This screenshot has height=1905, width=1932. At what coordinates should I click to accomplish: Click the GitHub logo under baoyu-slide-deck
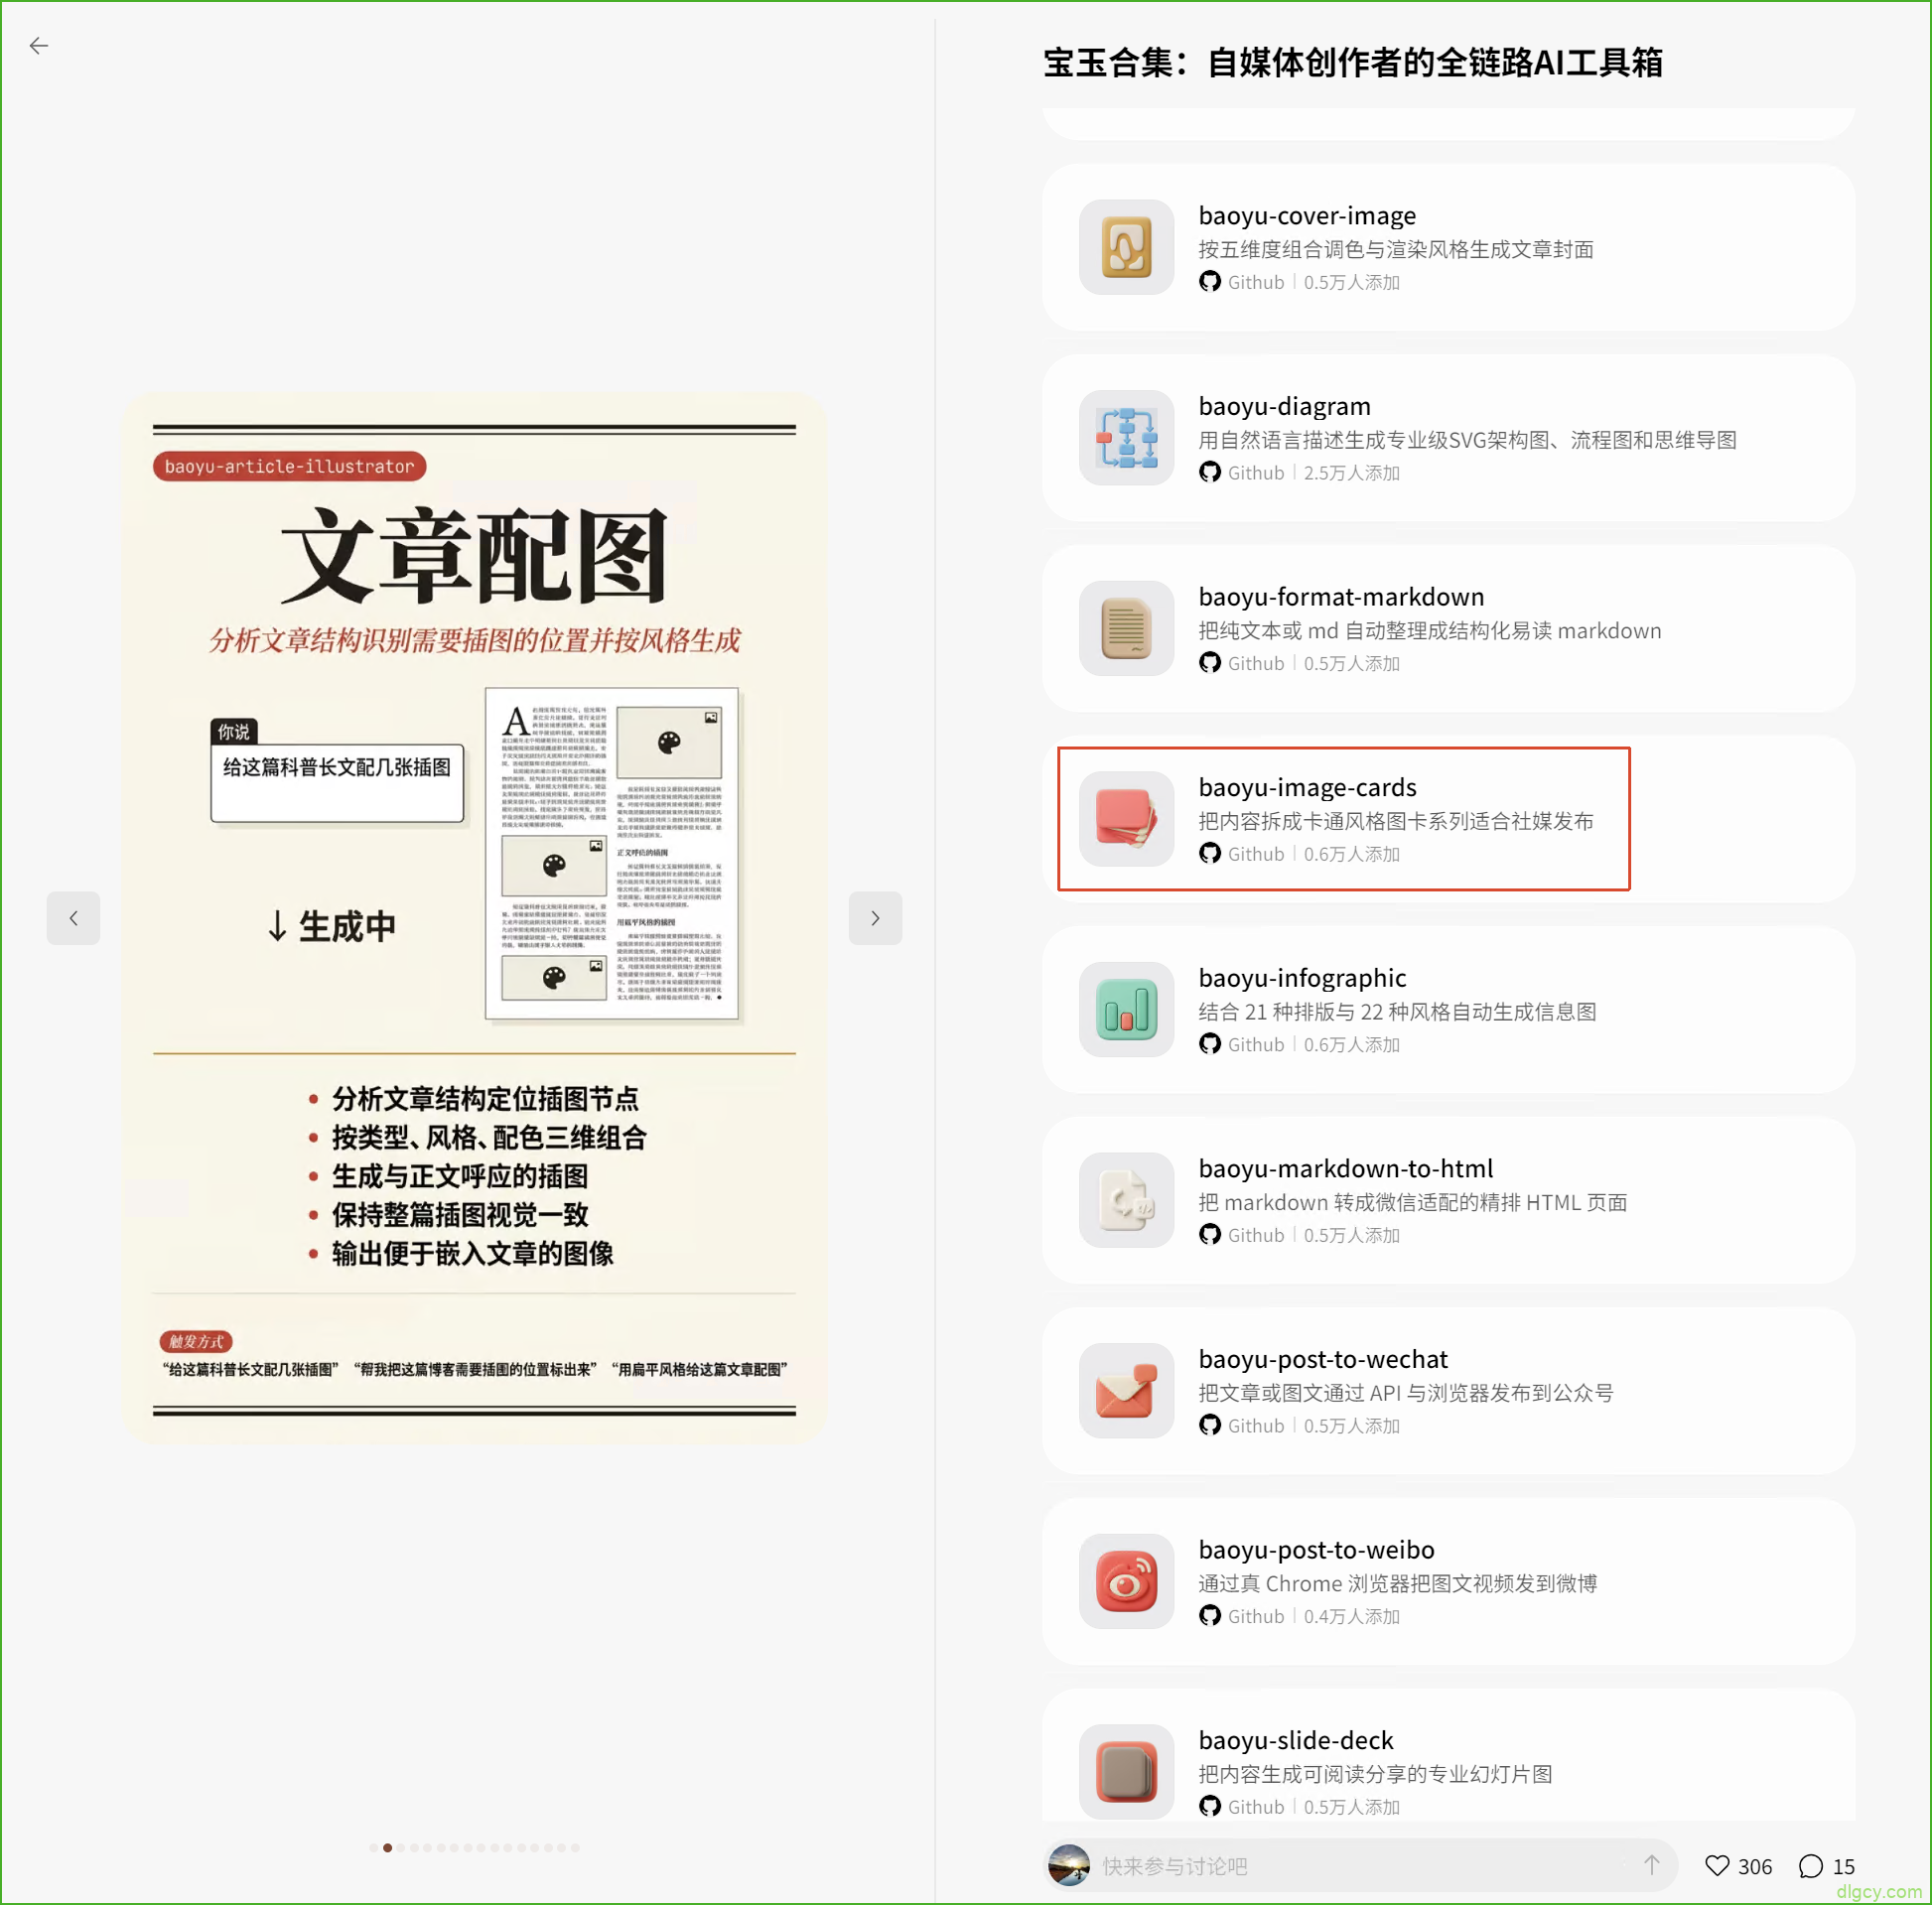[x=1210, y=1806]
